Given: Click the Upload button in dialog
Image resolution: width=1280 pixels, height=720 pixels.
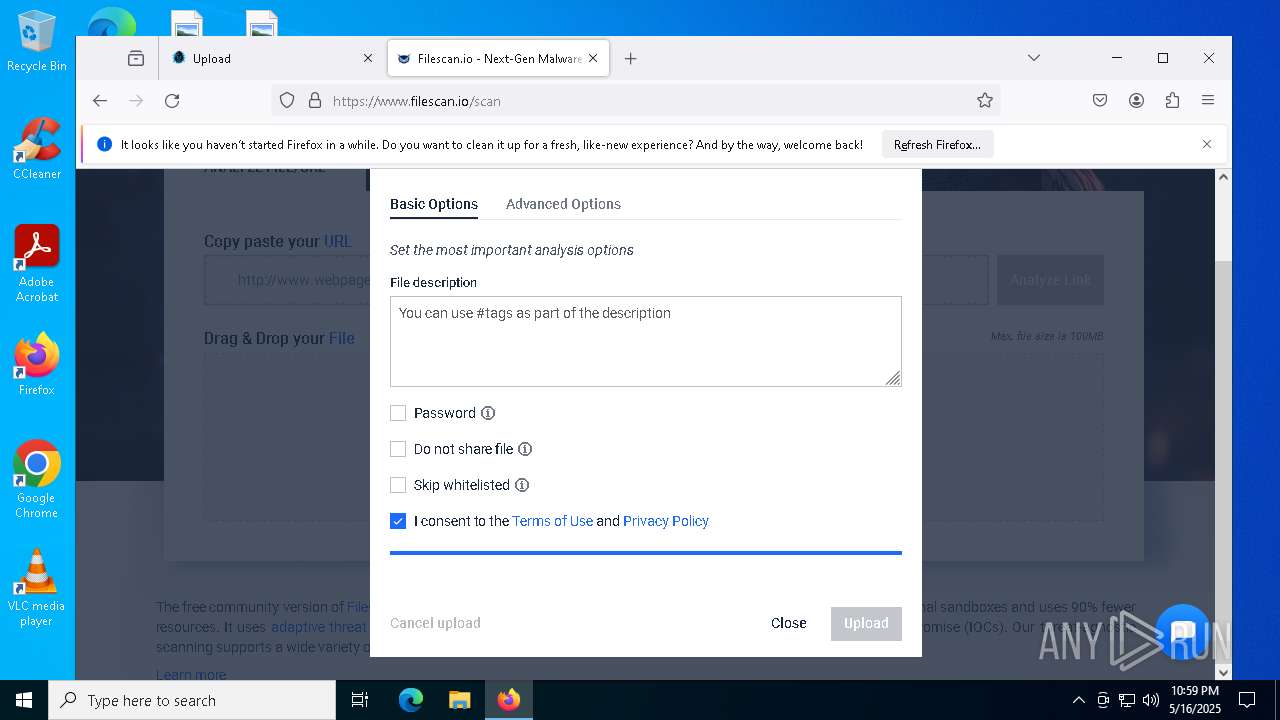Looking at the screenshot, I should click(866, 623).
